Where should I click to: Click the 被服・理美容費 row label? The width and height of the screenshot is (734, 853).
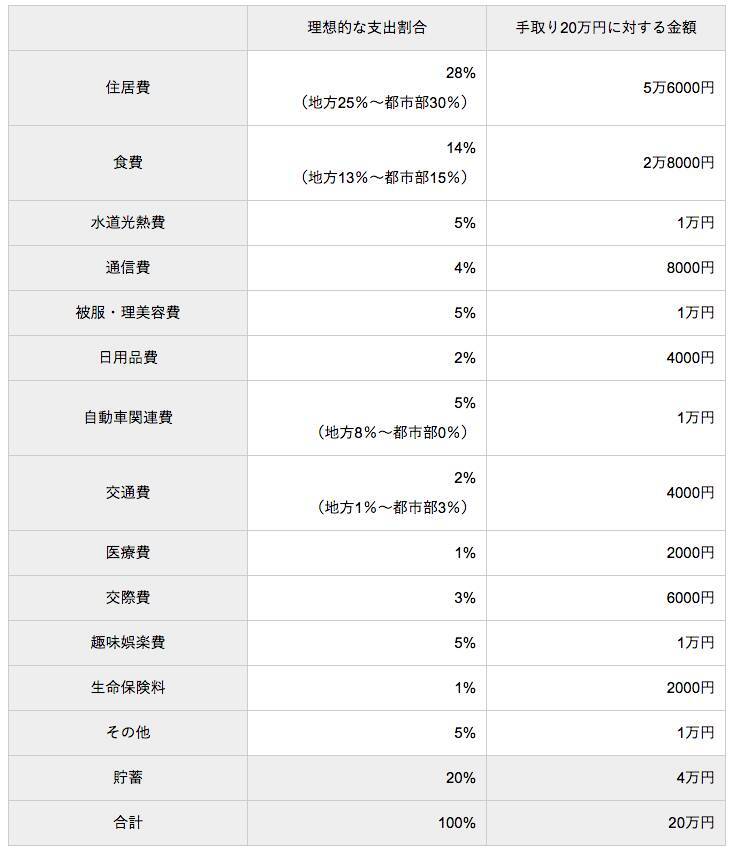coord(128,313)
